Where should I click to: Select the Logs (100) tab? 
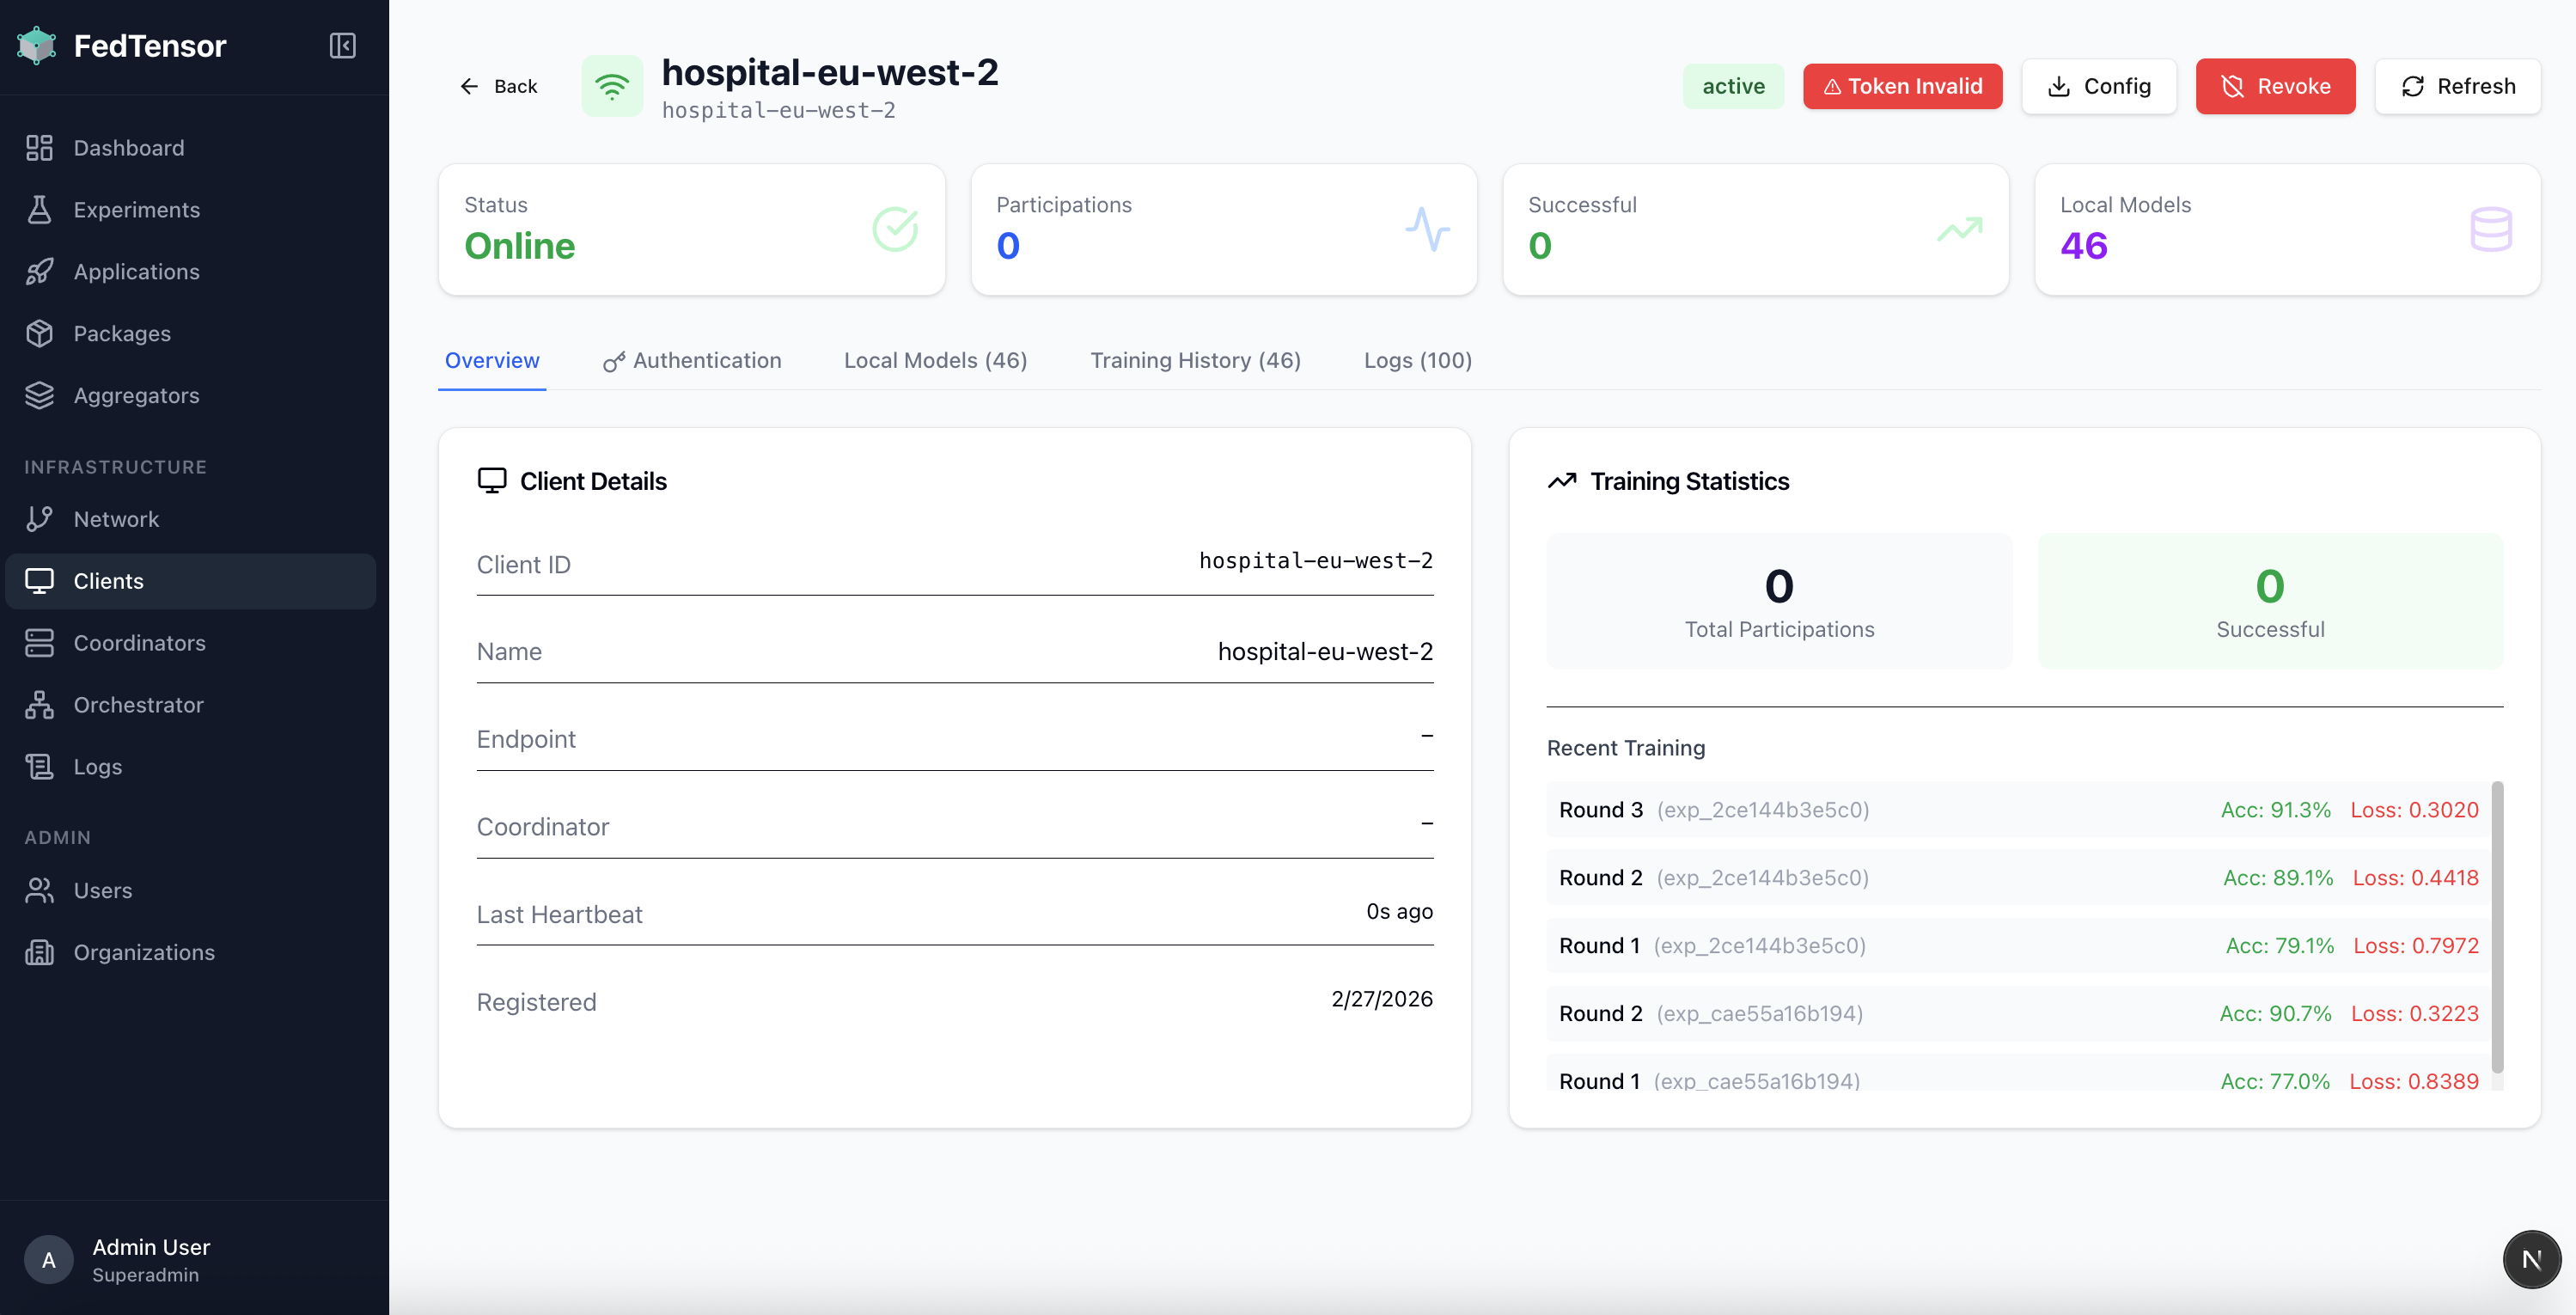coord(1417,361)
